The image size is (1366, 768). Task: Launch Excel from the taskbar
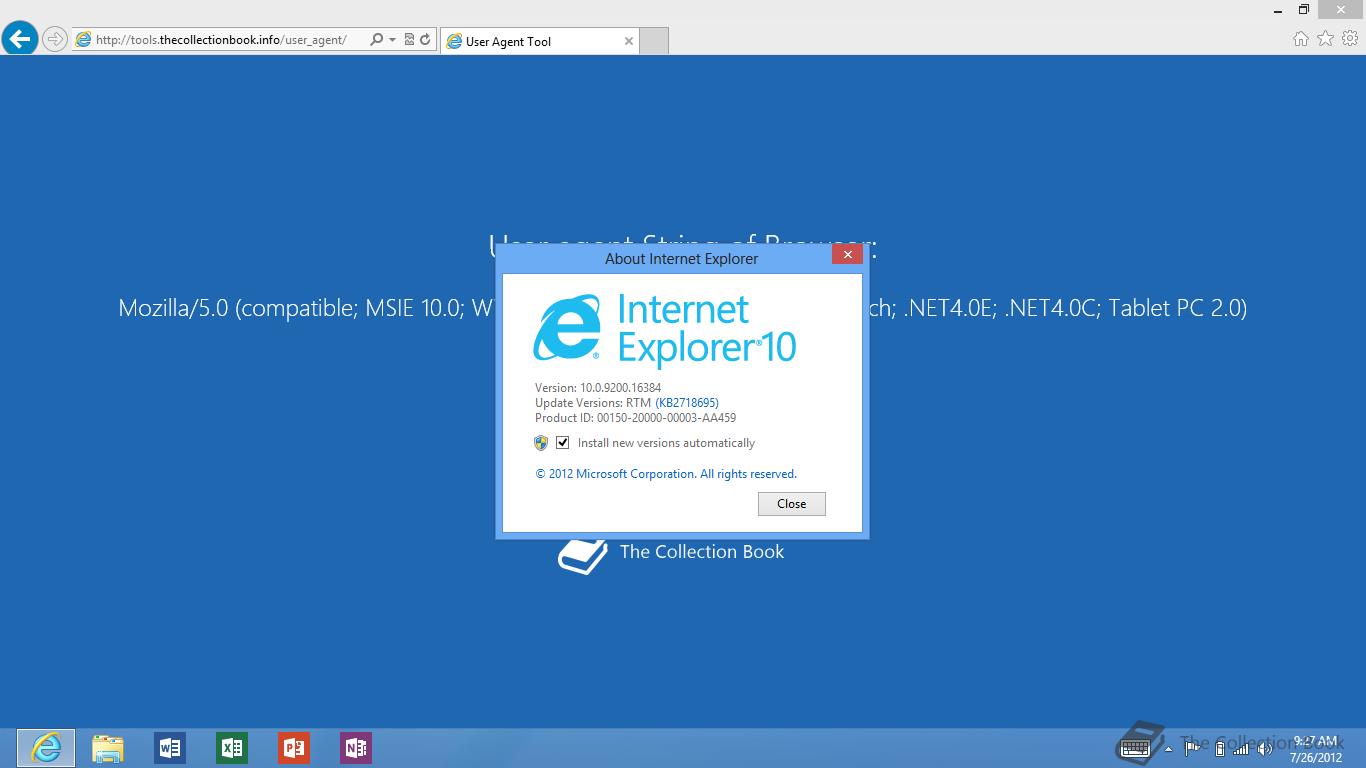(x=232, y=748)
